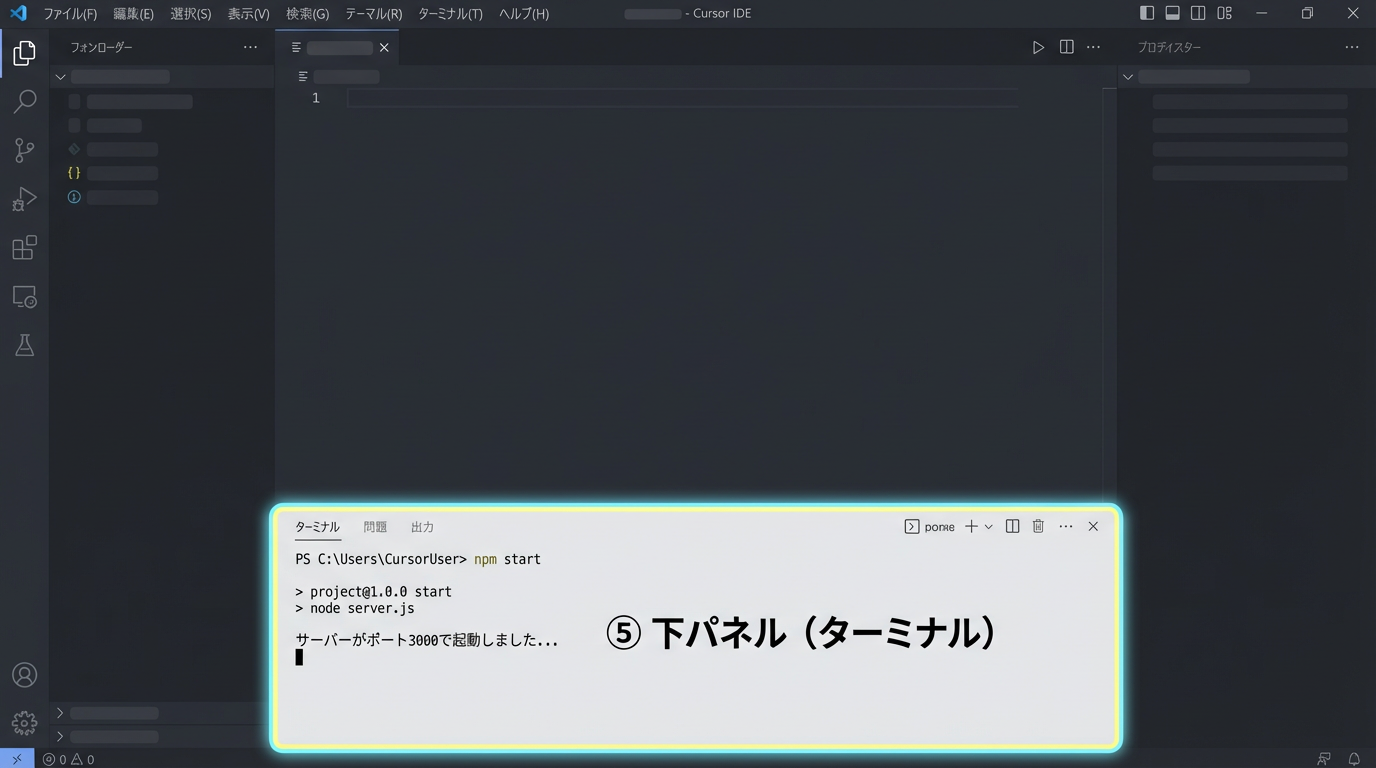Select the Explorer icon in activity bar
This screenshot has height=768, width=1376.
(x=24, y=53)
